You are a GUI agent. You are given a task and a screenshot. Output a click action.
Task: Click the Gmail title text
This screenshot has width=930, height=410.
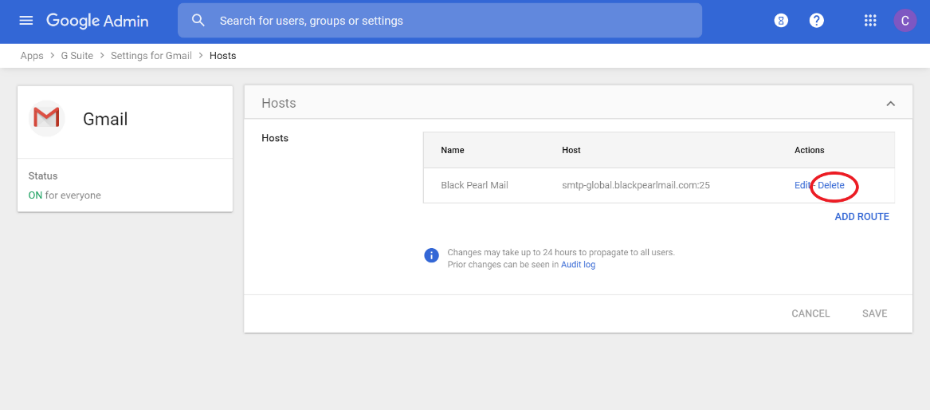[x=106, y=119]
